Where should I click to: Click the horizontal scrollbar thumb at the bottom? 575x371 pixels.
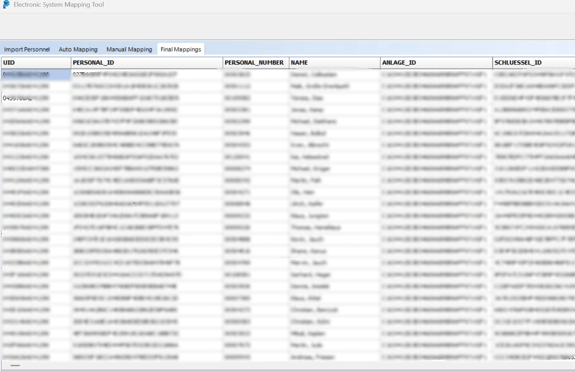pos(15,366)
